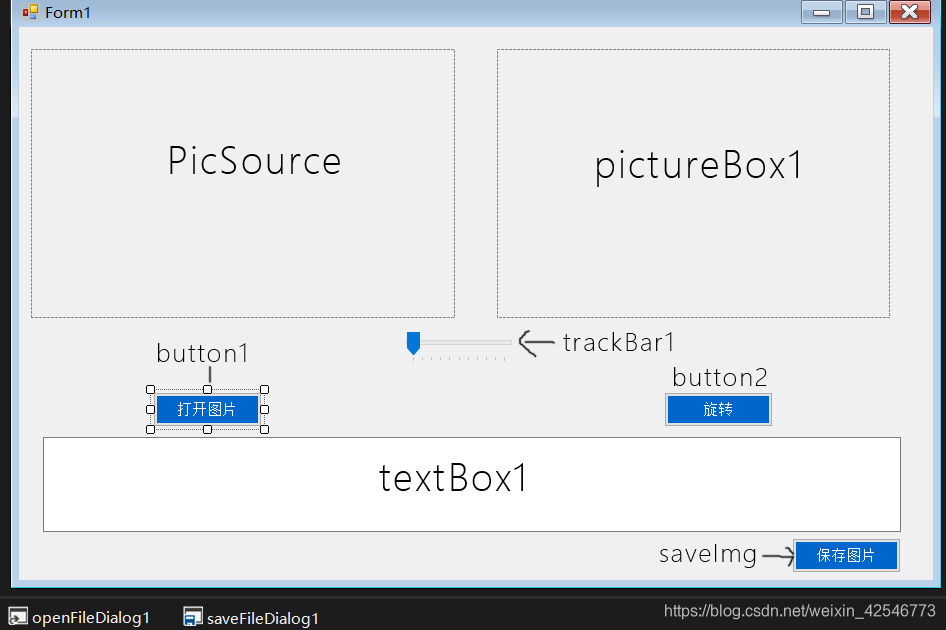Select the pictureBox1 picture box
This screenshot has width=946, height=630.
[x=693, y=183]
